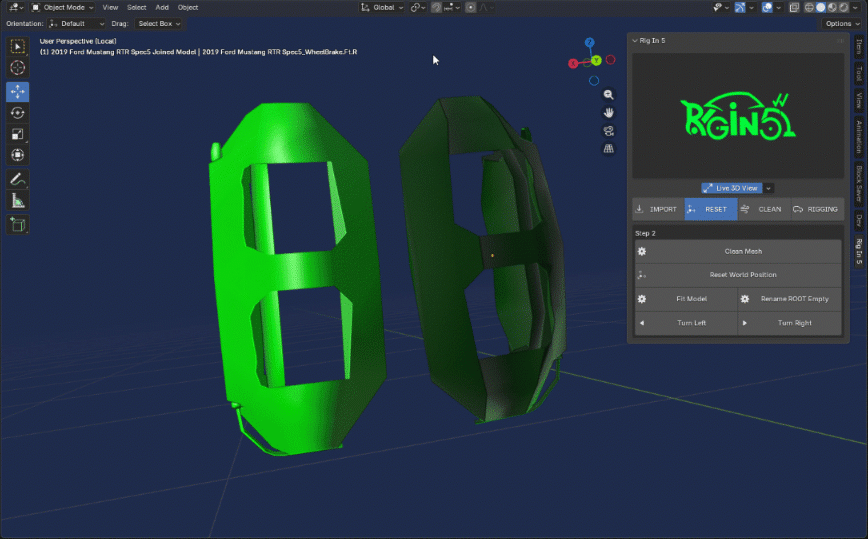Viewport: 868px width, 539px height.
Task: Activate the 3D Cursor tool
Action: (x=18, y=68)
